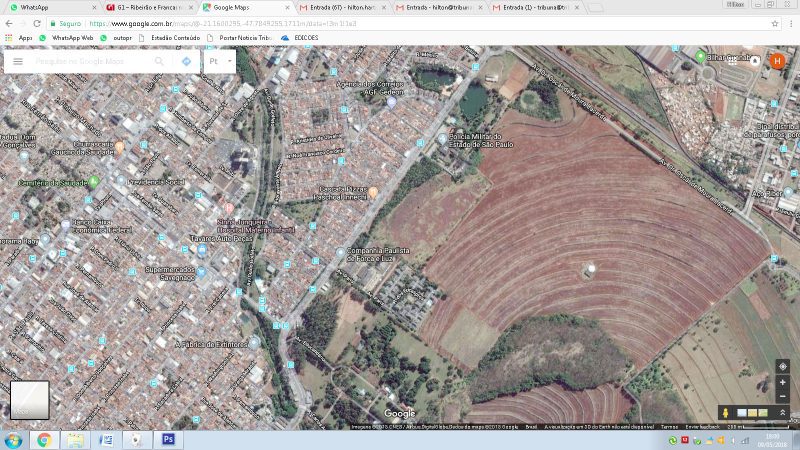
Task: Open Photoshop from the Windows taskbar
Action: click(168, 439)
